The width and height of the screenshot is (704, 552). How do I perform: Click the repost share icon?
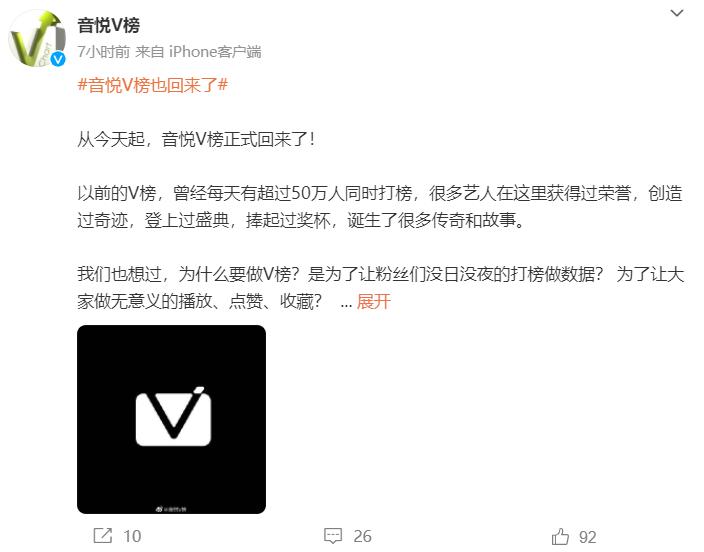(103, 536)
